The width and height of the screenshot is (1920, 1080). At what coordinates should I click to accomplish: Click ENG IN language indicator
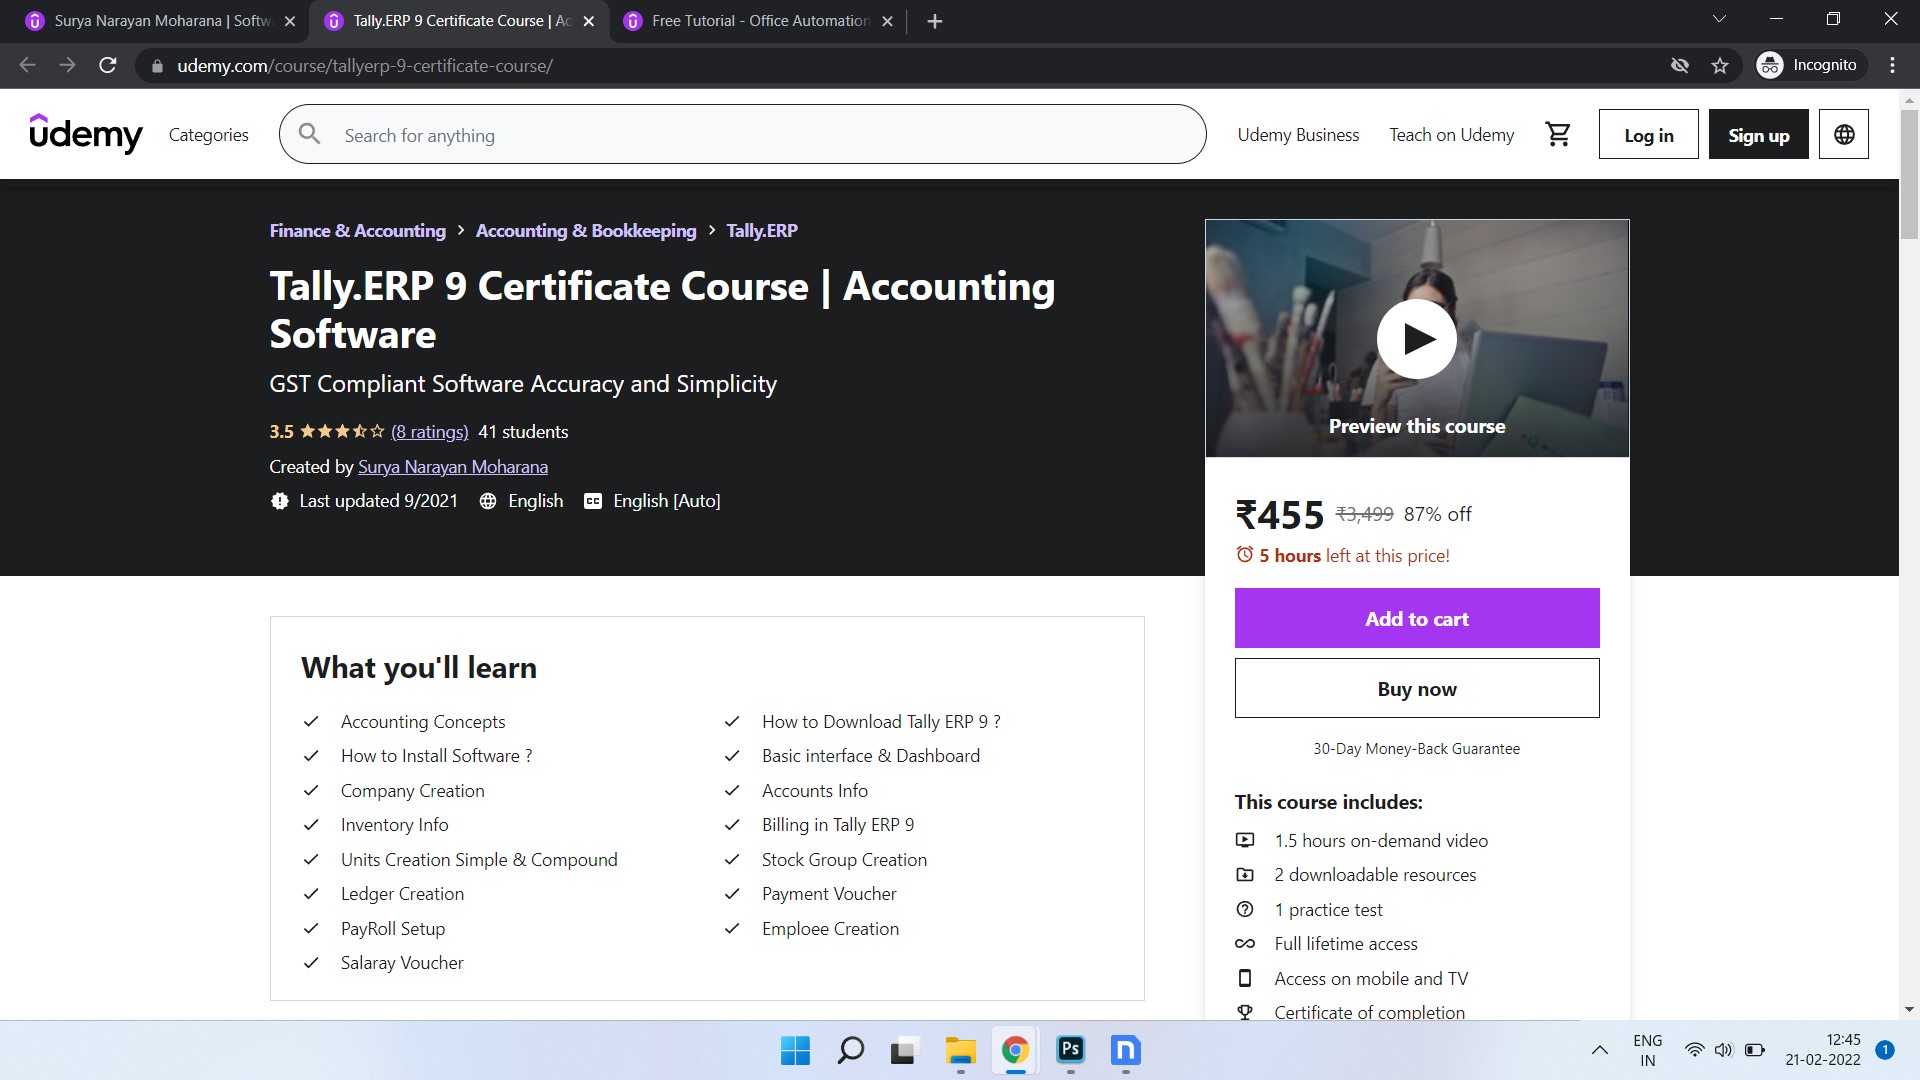1647,1050
